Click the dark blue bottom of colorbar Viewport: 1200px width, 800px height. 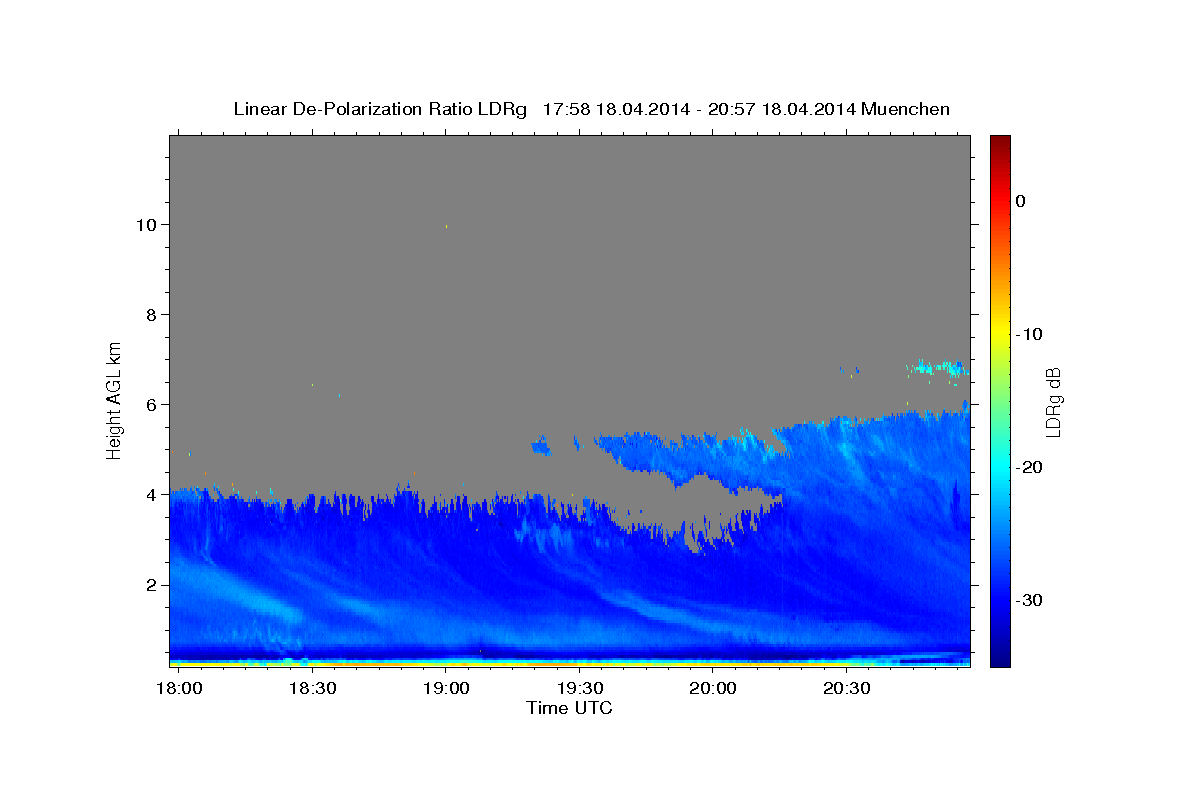click(x=1000, y=658)
